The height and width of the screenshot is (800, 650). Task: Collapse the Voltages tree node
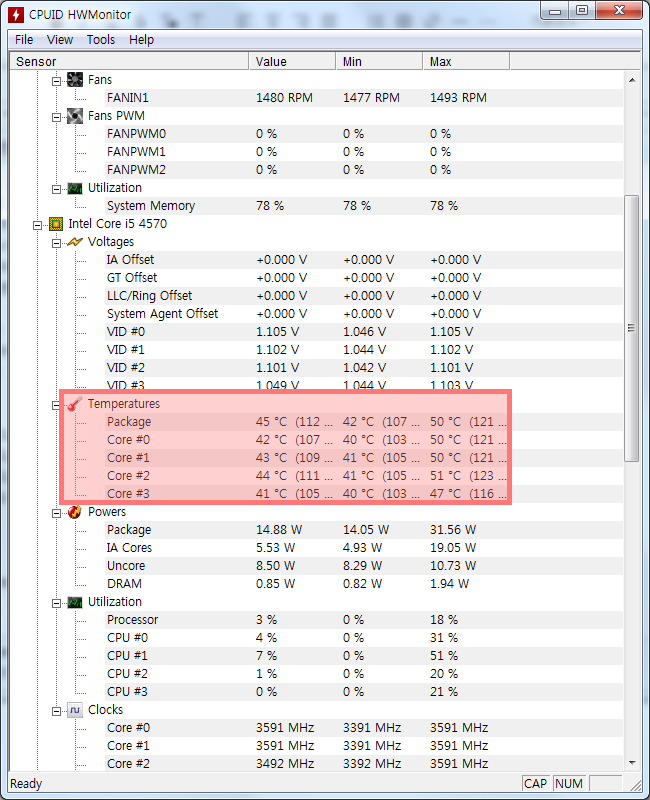coord(56,243)
